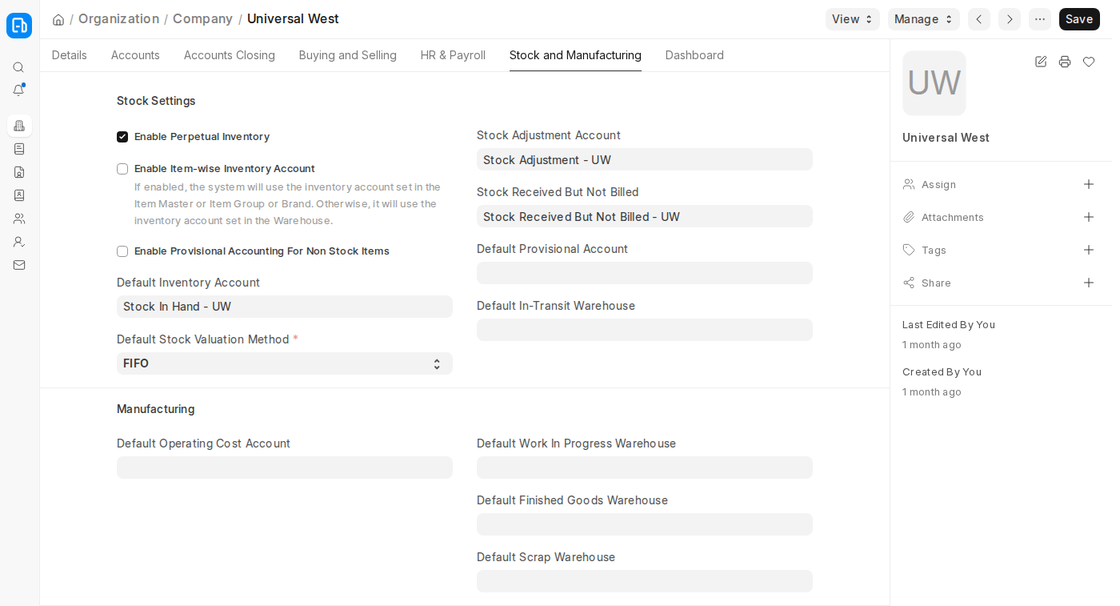Click Default Inventory Account field
This screenshot has width=1120, height=606.
click(284, 307)
